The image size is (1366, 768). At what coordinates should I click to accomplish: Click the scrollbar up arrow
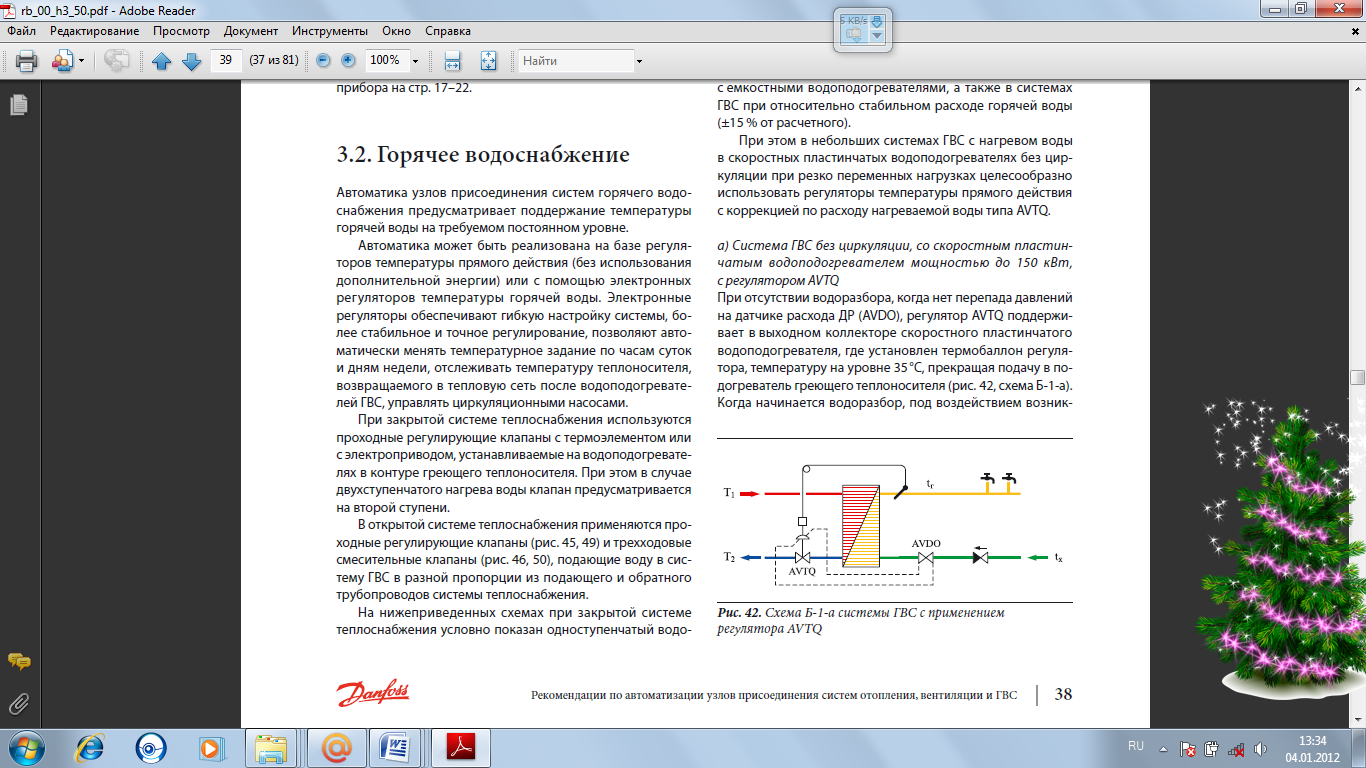point(1357,88)
